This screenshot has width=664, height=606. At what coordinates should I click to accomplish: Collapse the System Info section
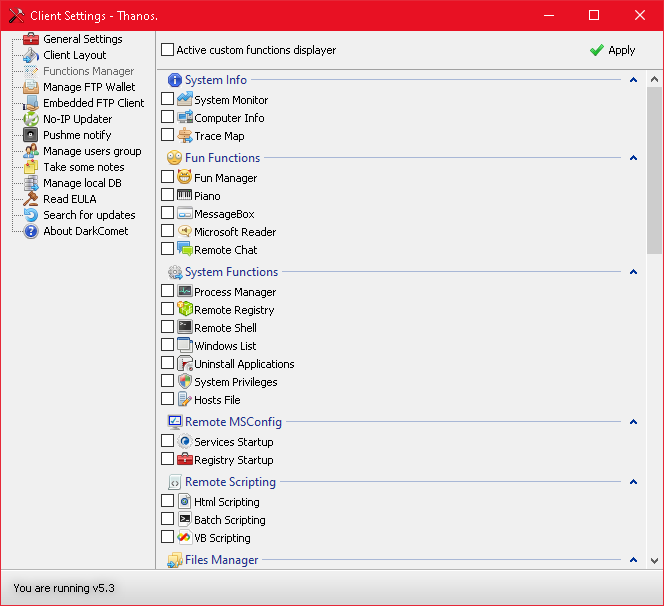click(x=634, y=80)
